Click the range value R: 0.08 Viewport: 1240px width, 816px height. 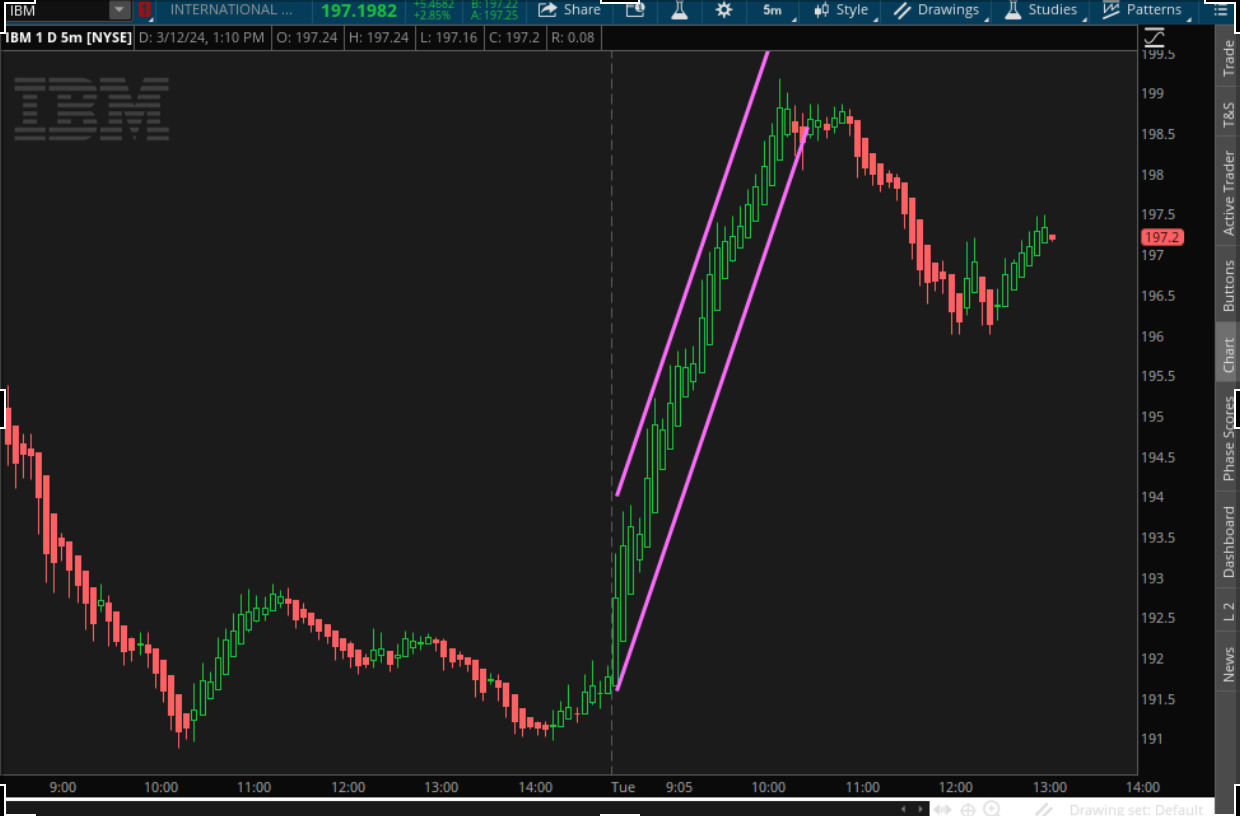[x=573, y=38]
